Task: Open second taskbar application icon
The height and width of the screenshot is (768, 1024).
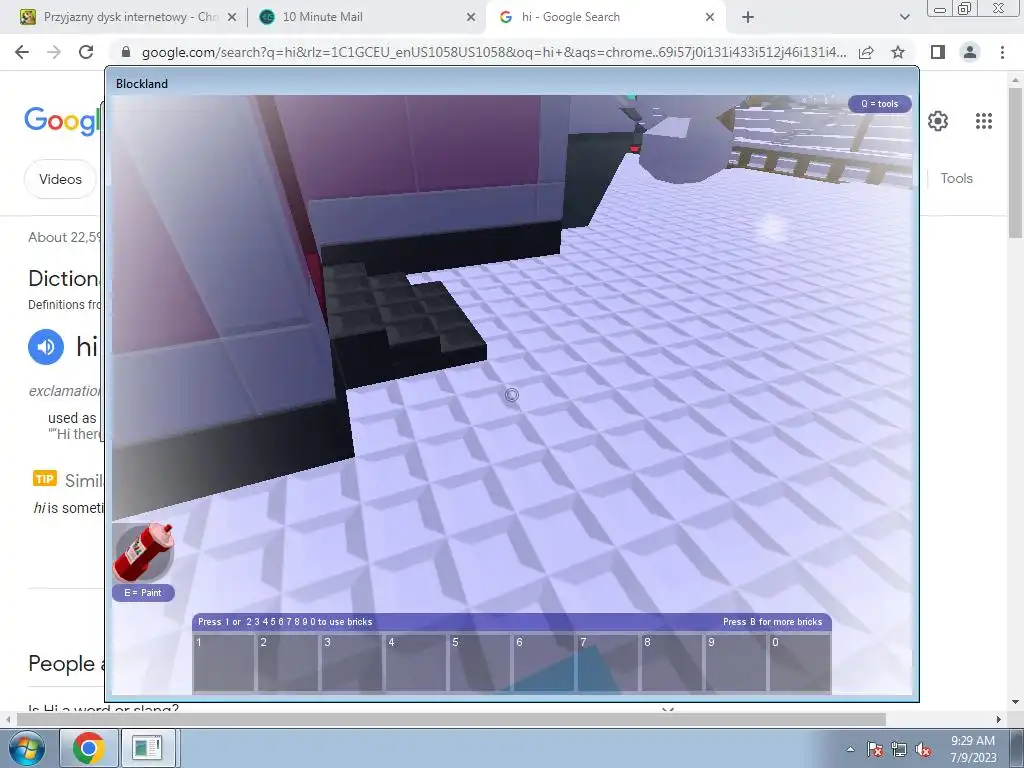Action: click(148, 748)
